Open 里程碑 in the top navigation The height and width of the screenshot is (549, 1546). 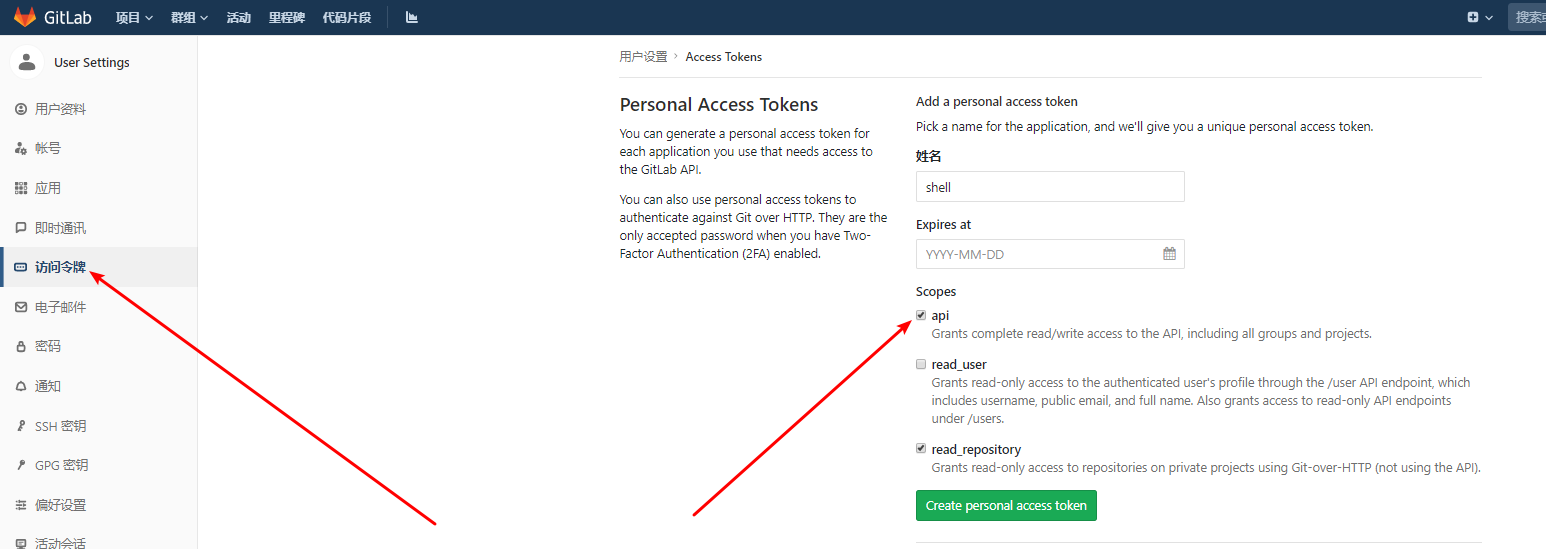click(x=287, y=17)
